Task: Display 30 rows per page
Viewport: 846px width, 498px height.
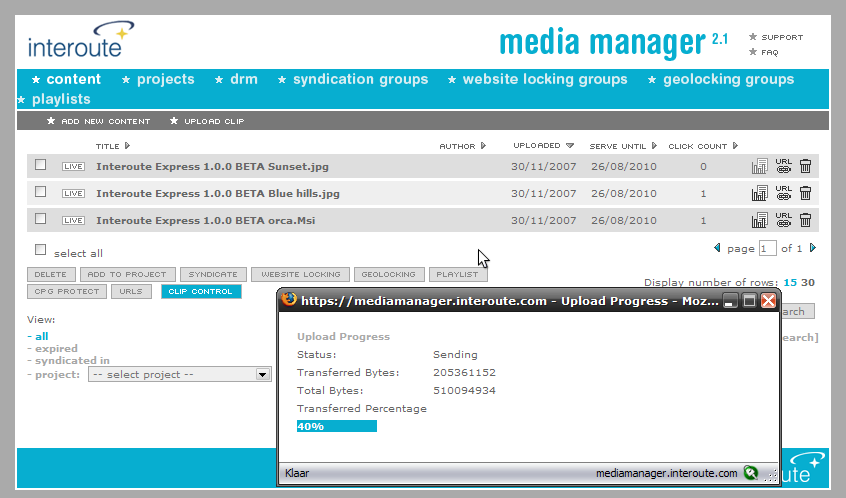Action: click(x=808, y=282)
